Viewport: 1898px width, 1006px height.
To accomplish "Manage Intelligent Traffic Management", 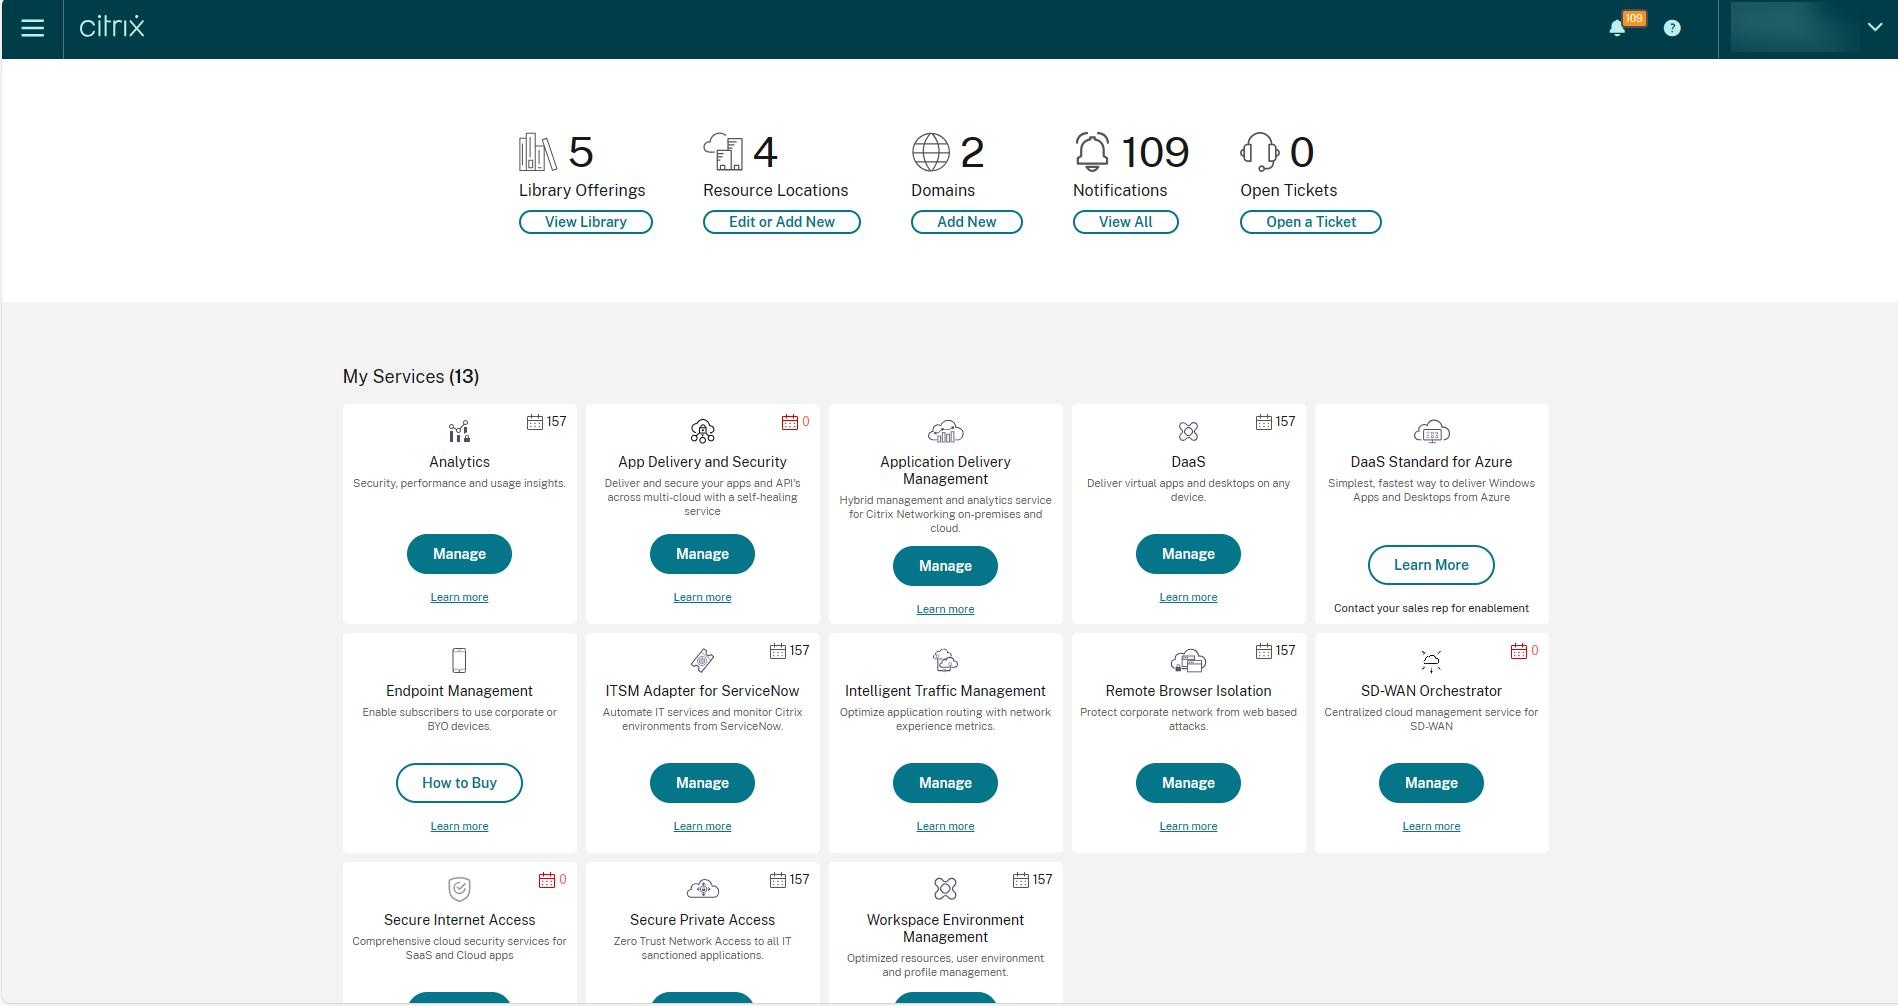I will click(x=945, y=783).
